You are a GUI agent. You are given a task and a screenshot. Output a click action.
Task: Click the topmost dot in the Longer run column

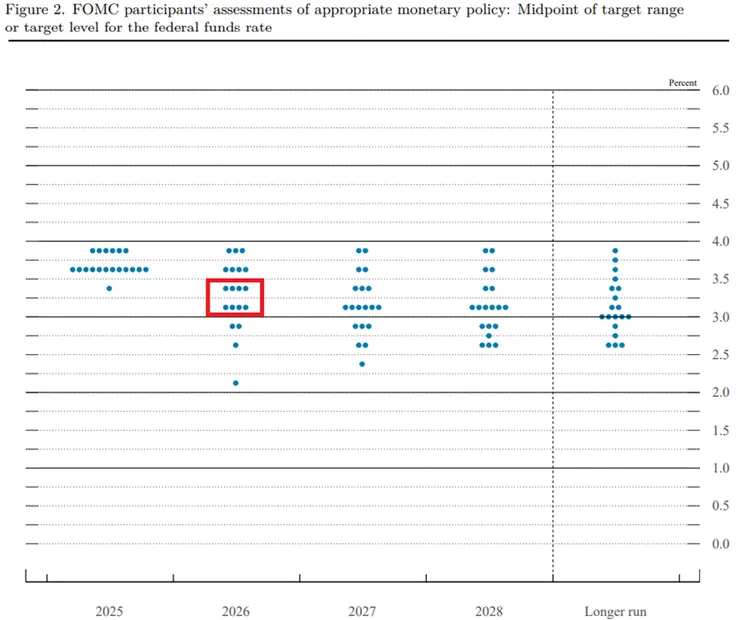[x=615, y=251]
